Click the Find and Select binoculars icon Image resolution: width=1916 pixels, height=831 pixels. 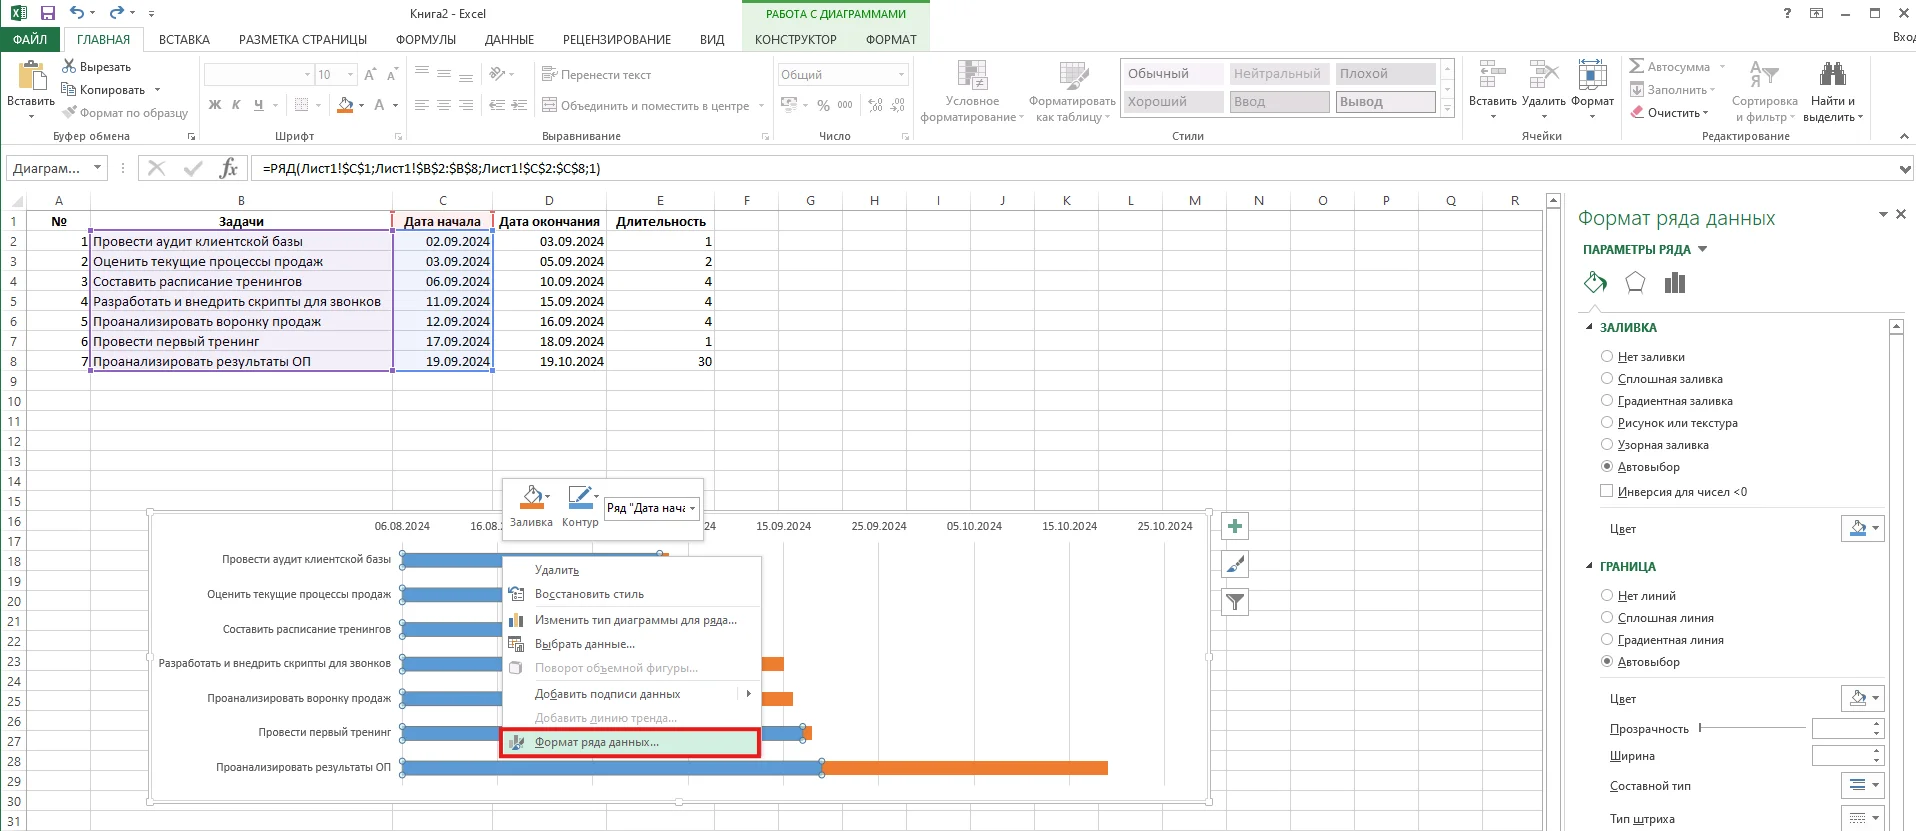[1833, 76]
